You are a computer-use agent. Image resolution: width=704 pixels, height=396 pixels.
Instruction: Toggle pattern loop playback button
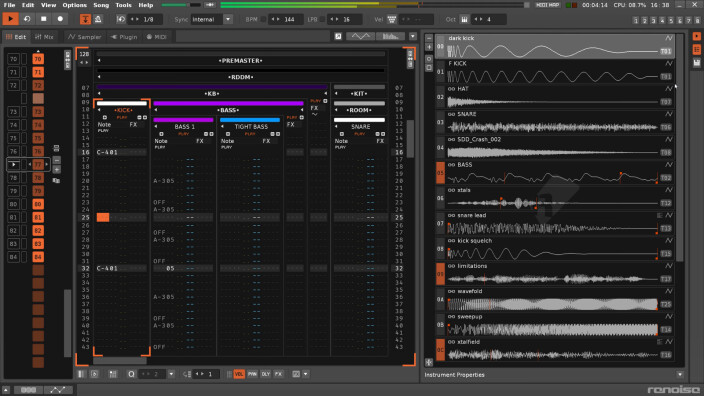point(27,19)
